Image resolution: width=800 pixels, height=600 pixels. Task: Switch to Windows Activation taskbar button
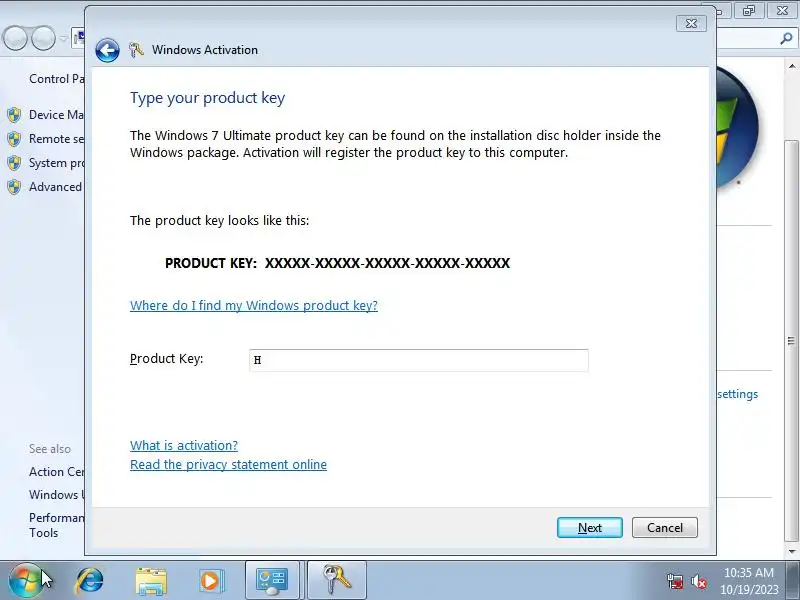(337, 581)
